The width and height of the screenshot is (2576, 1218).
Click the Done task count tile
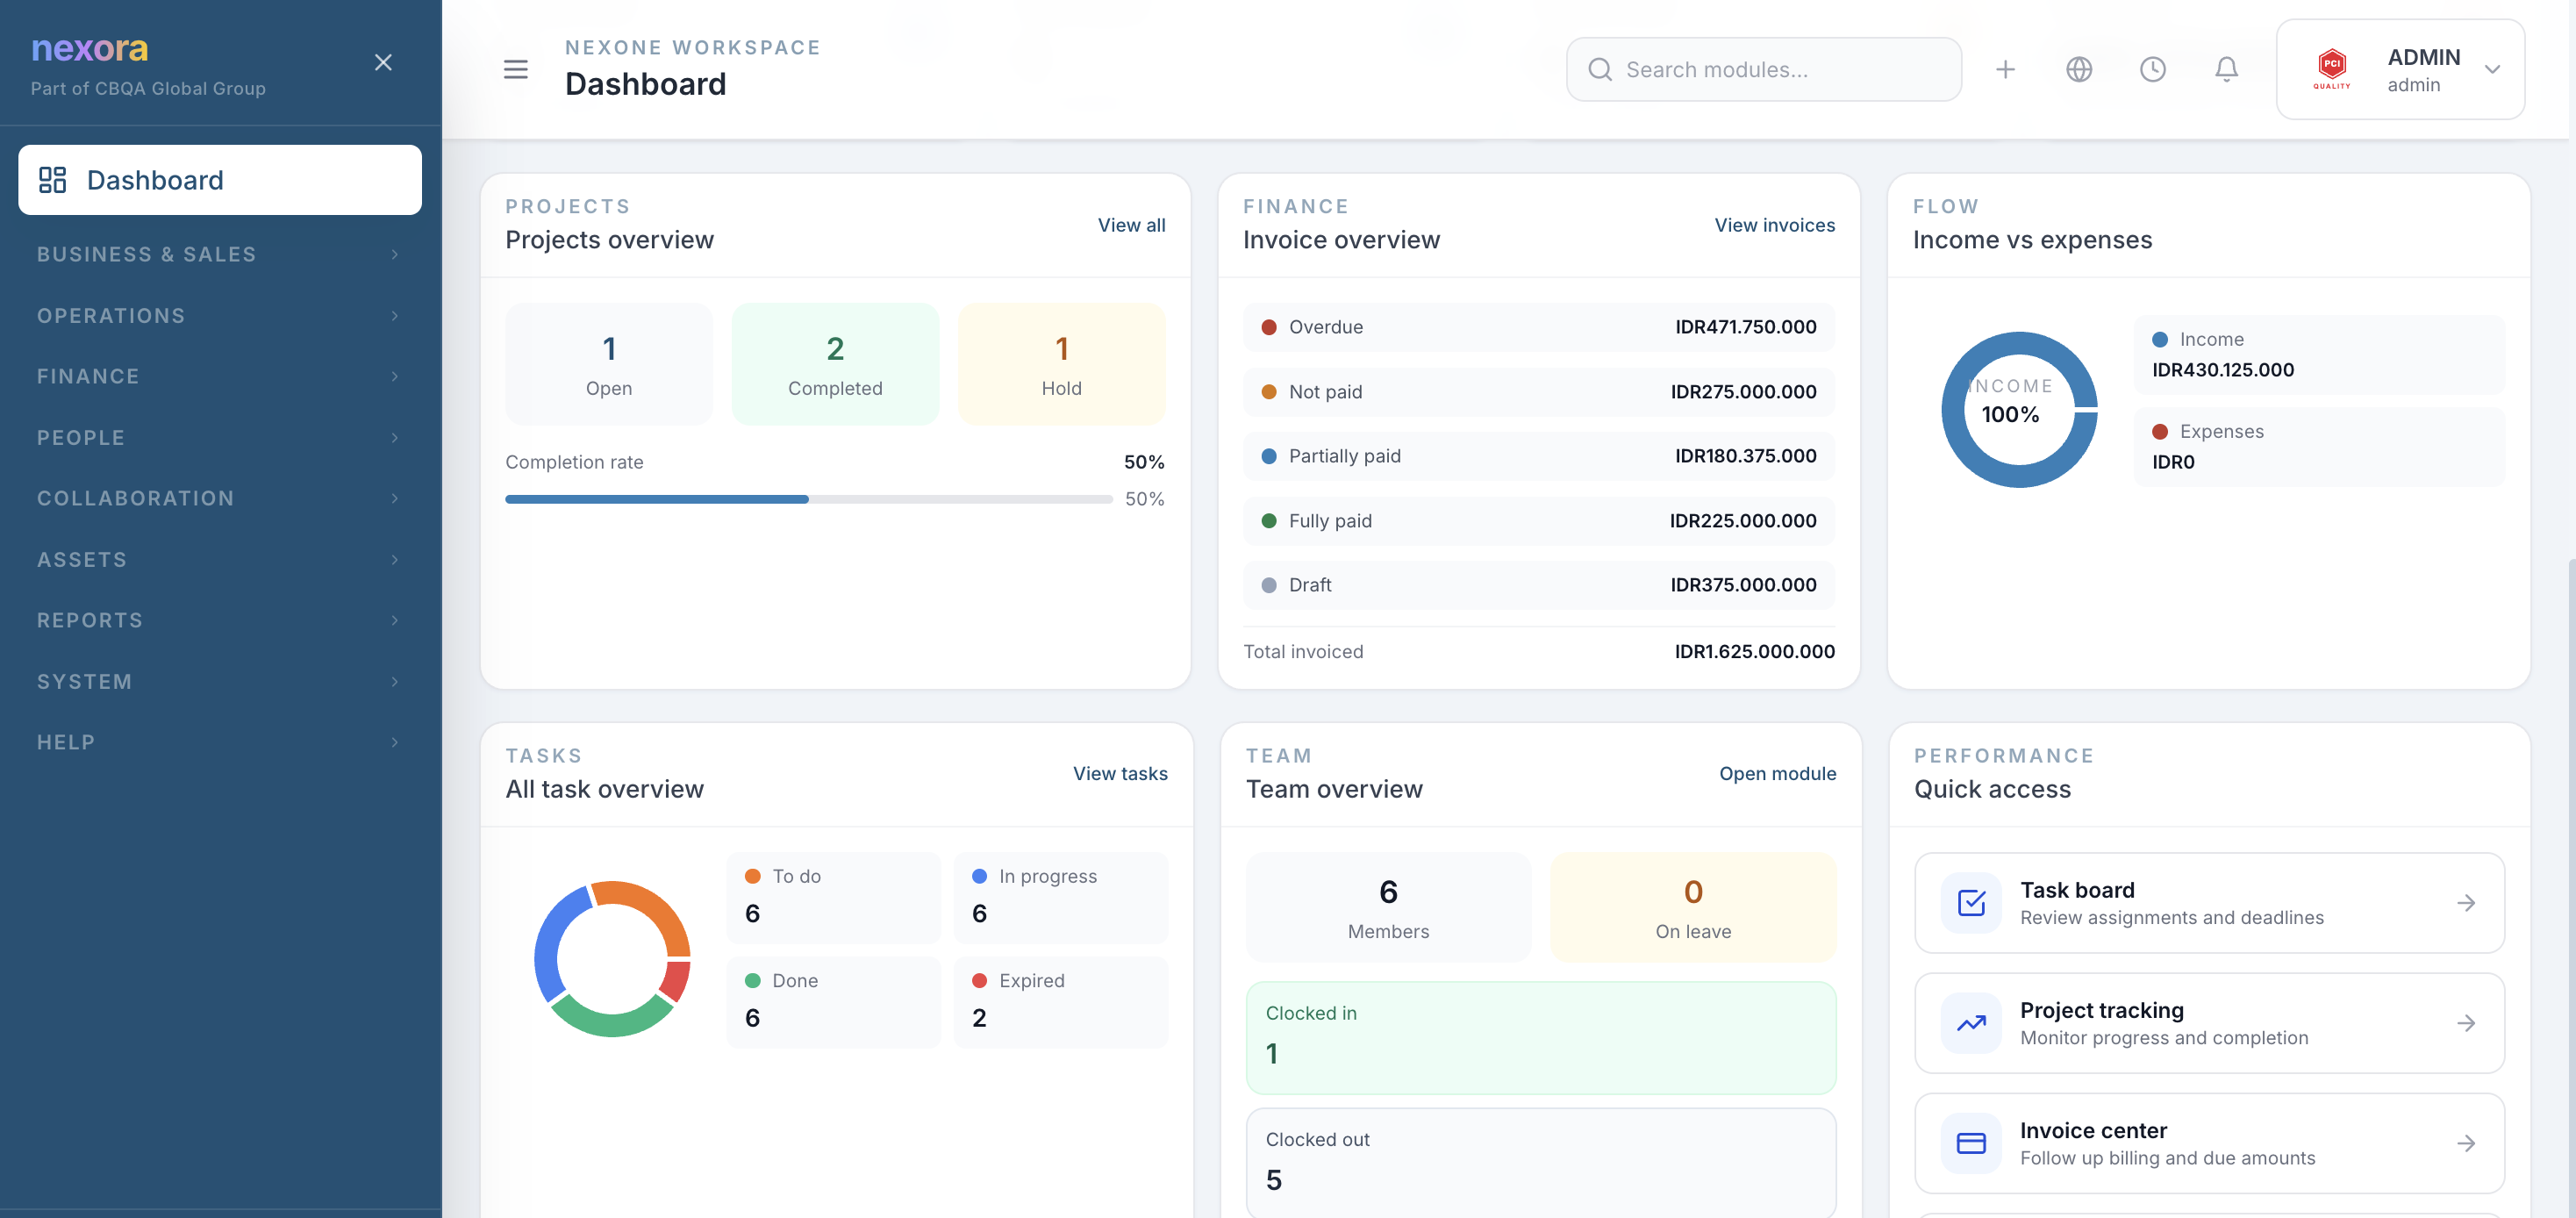(833, 1002)
